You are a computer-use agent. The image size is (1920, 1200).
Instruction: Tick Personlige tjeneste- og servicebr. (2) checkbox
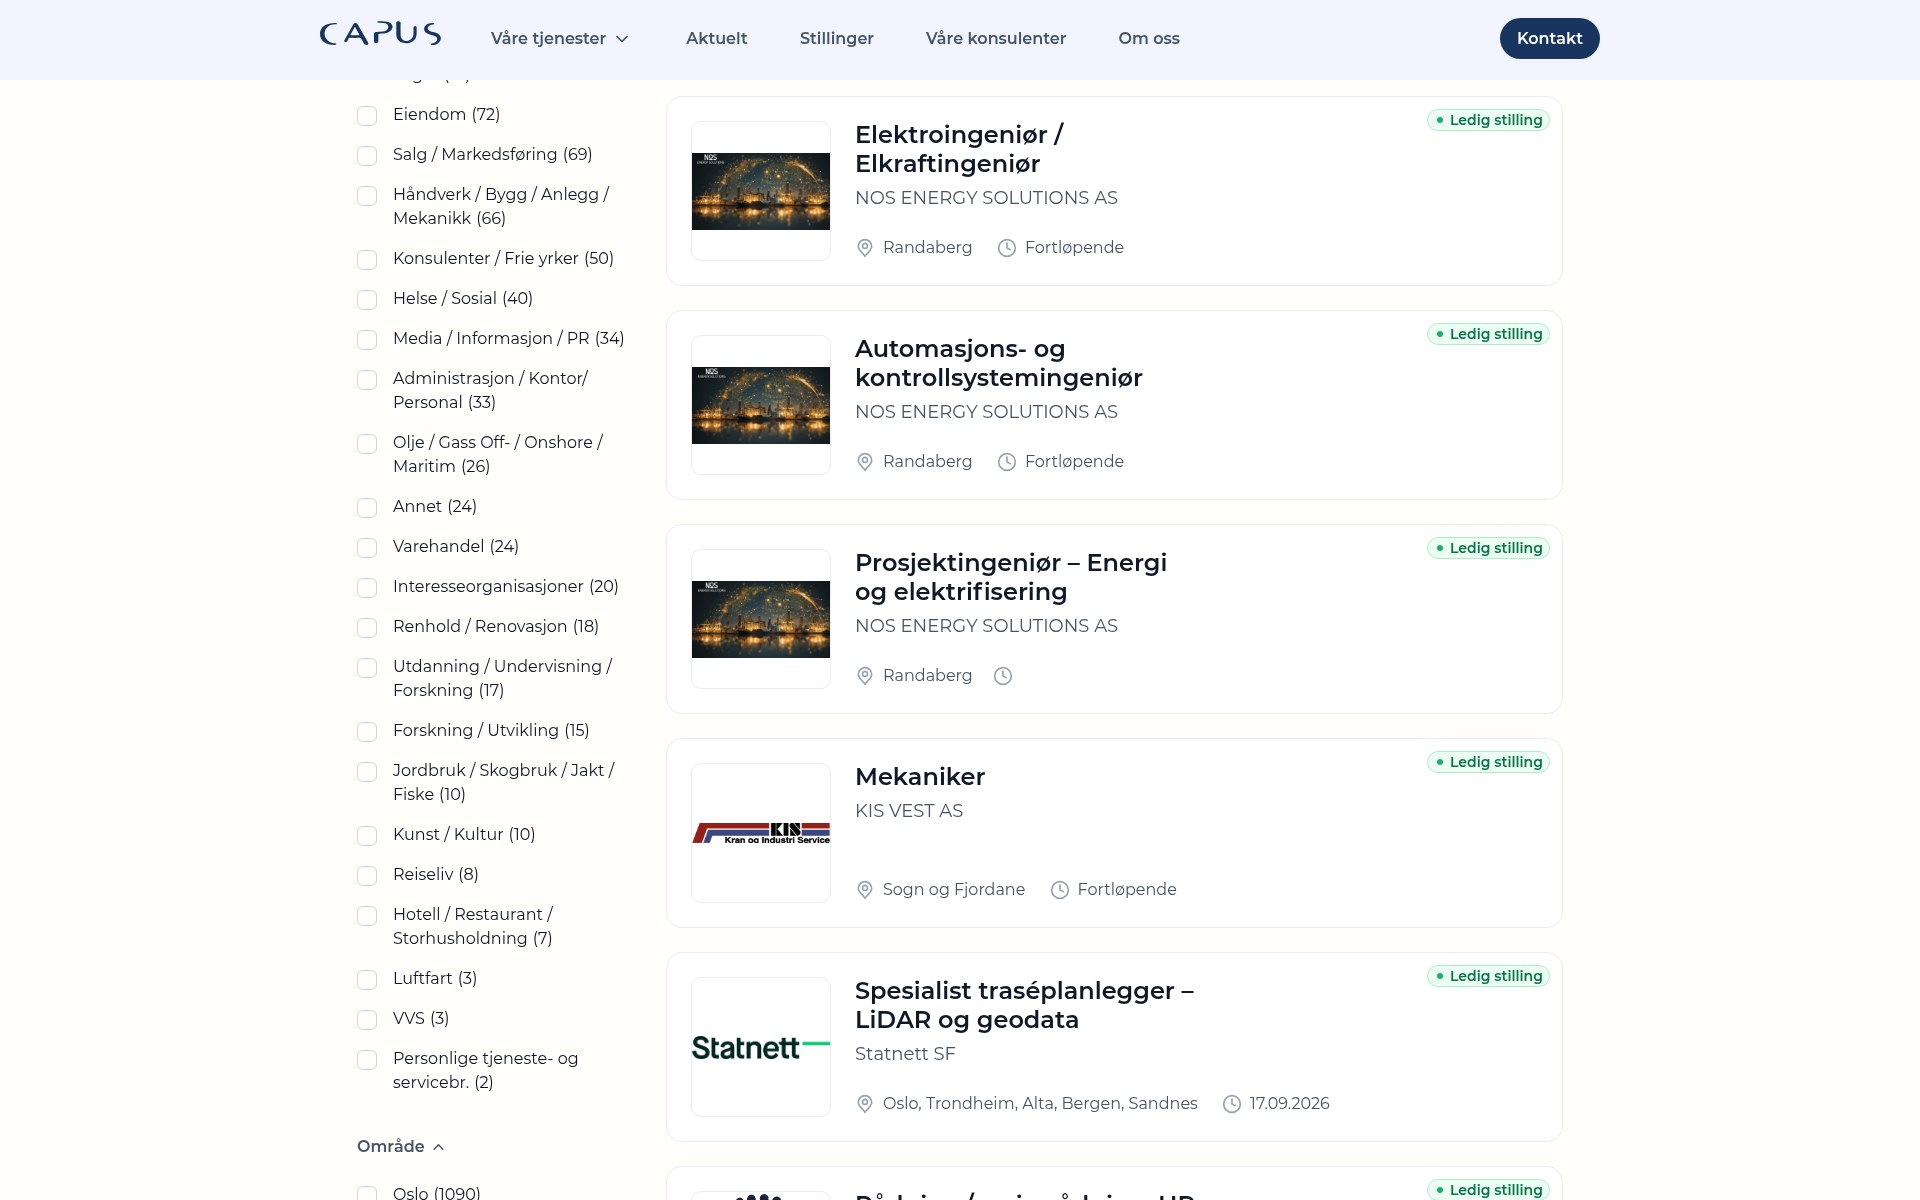point(367,1060)
